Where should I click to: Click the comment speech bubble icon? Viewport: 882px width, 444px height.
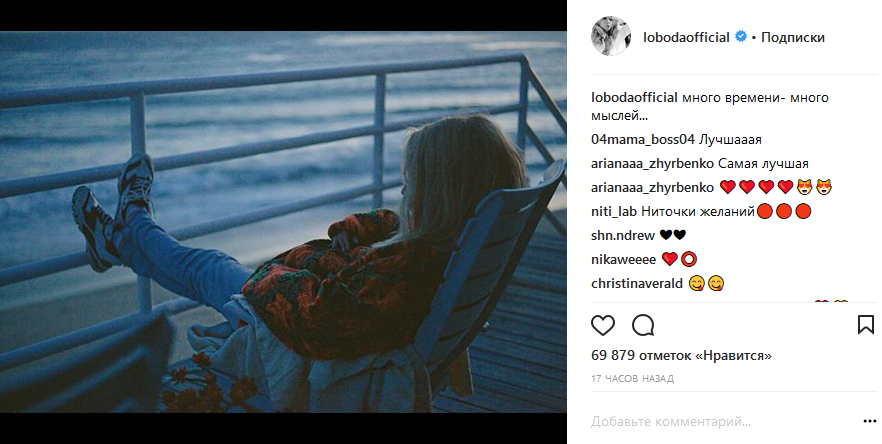pos(643,325)
